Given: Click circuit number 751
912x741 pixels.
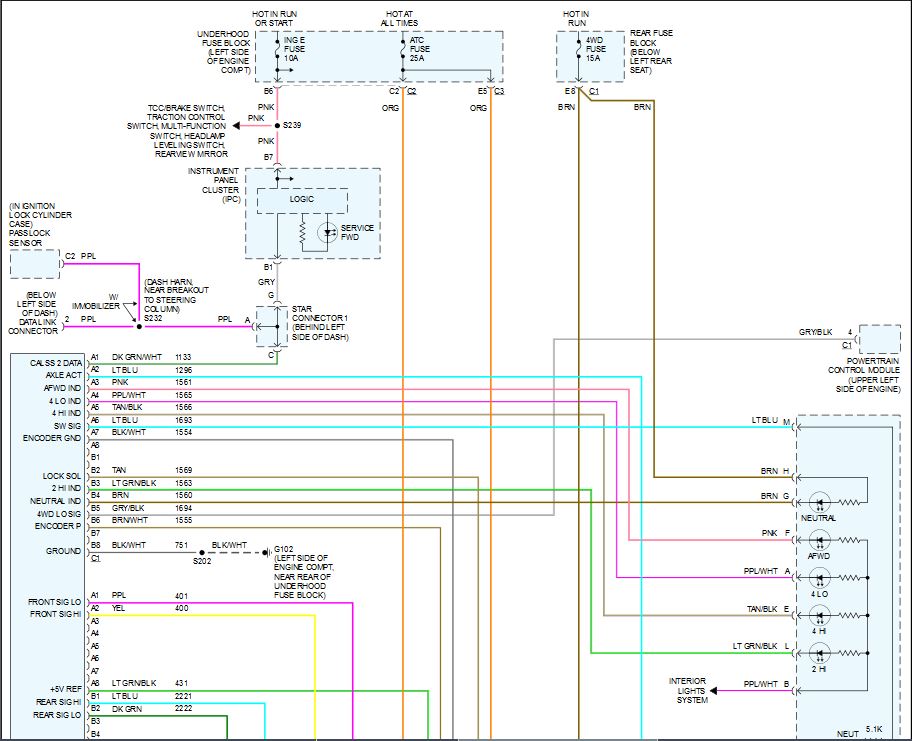Looking at the screenshot, I should click(181, 545).
